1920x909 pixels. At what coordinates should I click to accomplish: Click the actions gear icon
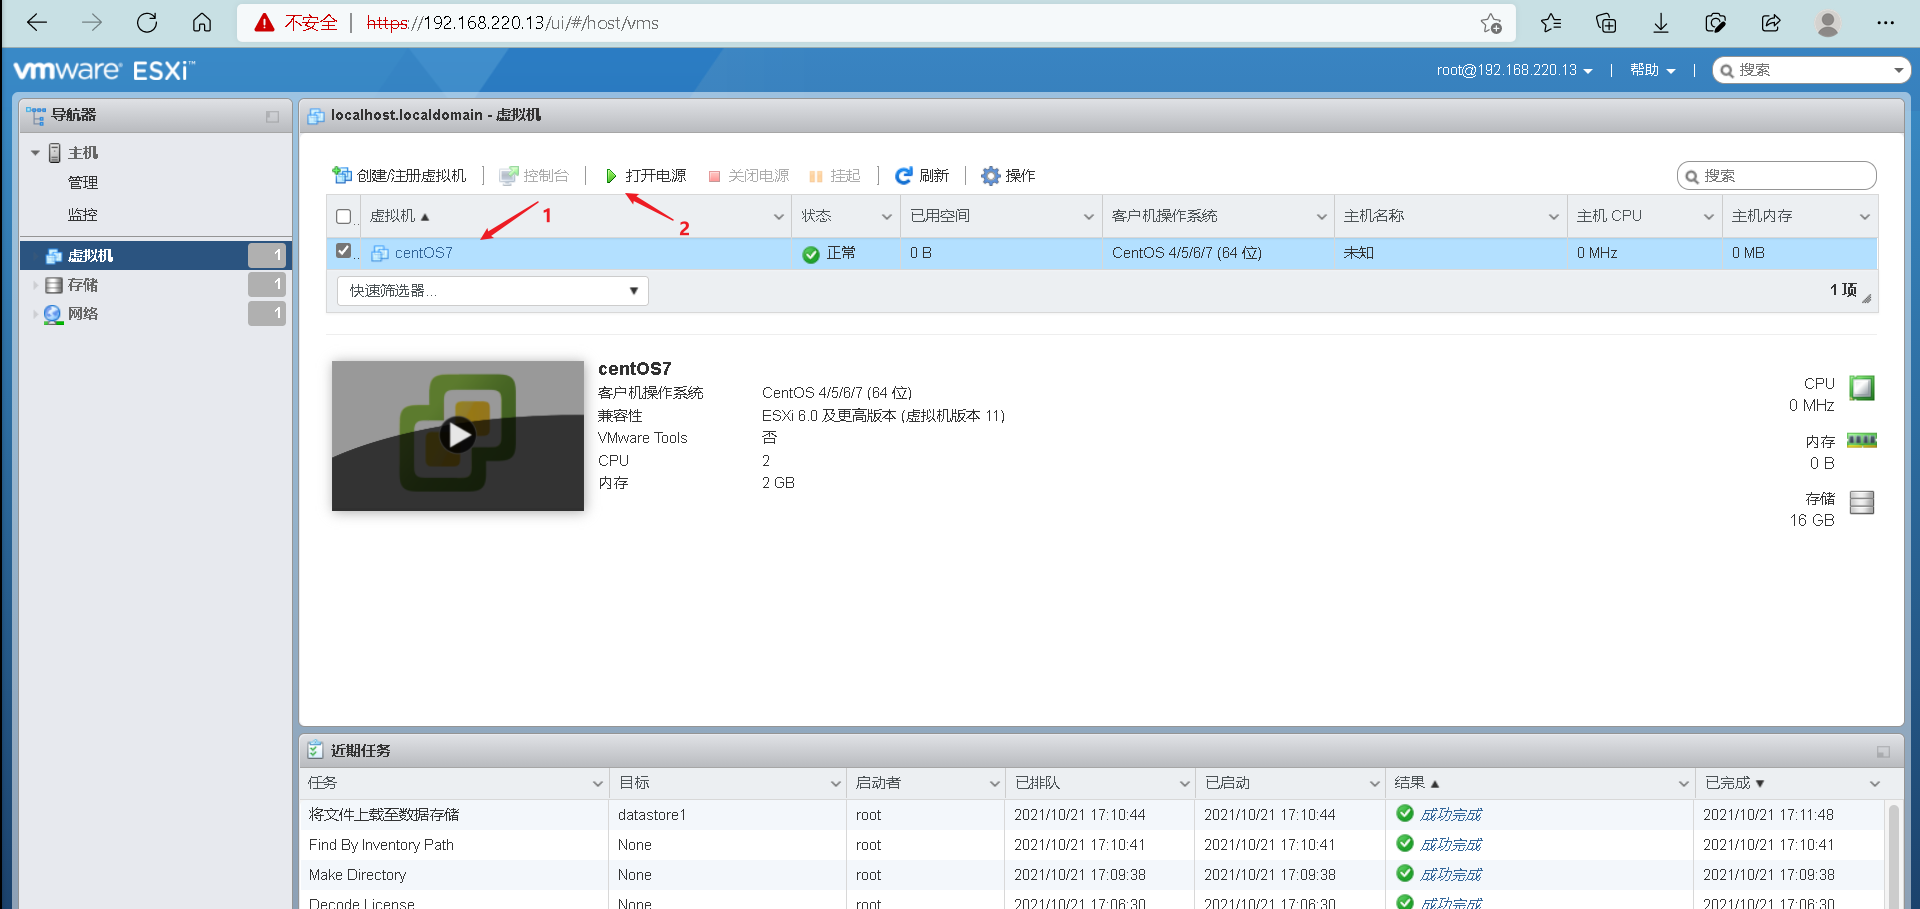(x=990, y=176)
